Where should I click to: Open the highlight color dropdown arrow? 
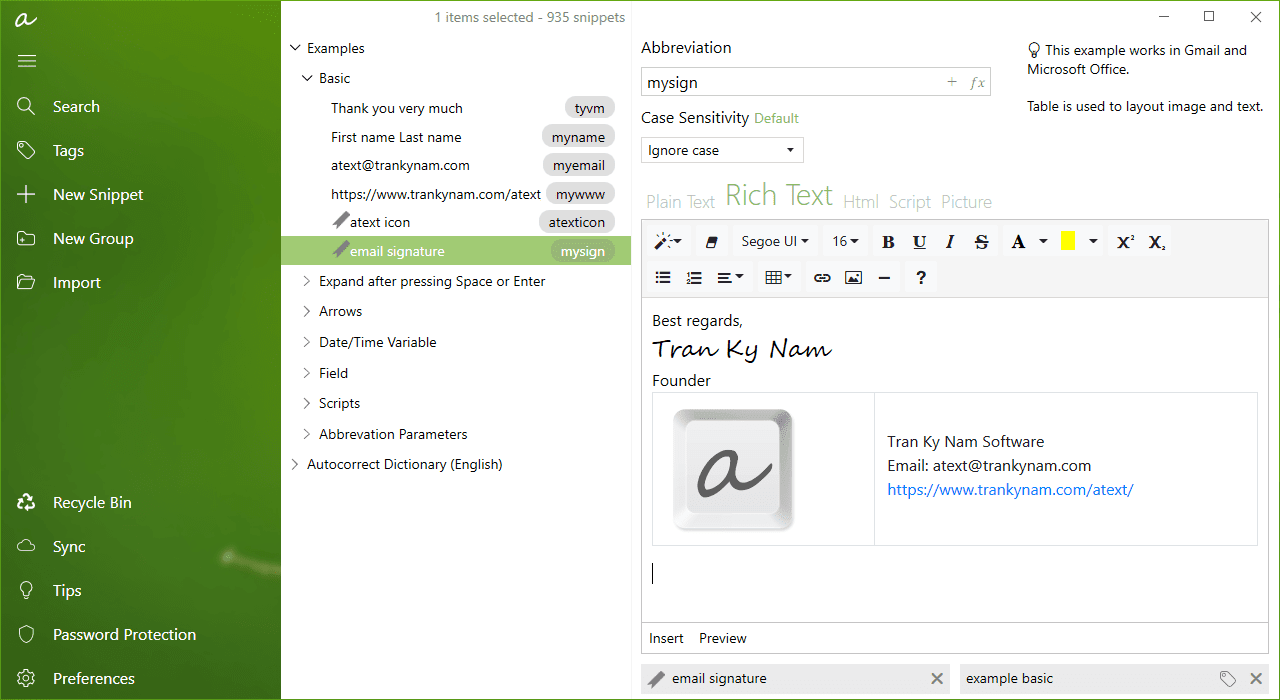pyautogui.click(x=1093, y=241)
